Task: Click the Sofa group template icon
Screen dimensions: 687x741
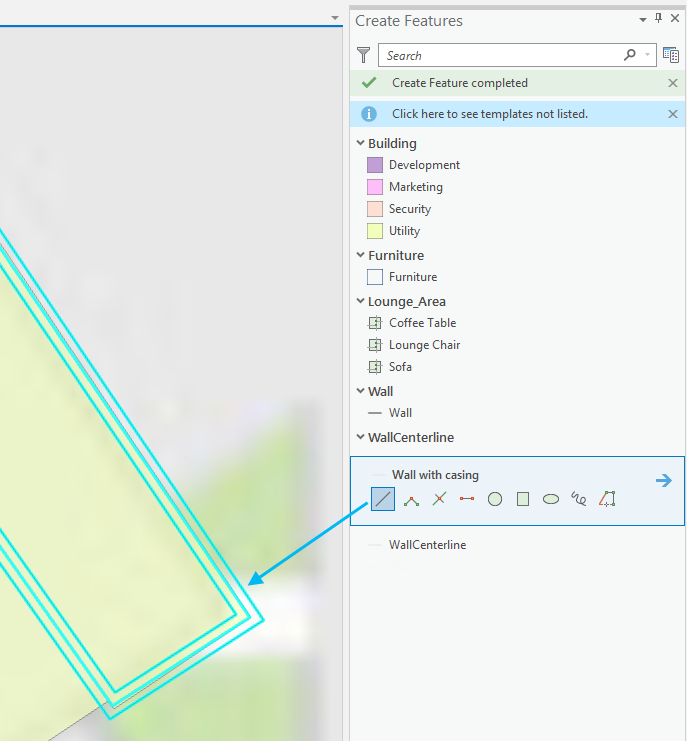Action: tap(375, 367)
